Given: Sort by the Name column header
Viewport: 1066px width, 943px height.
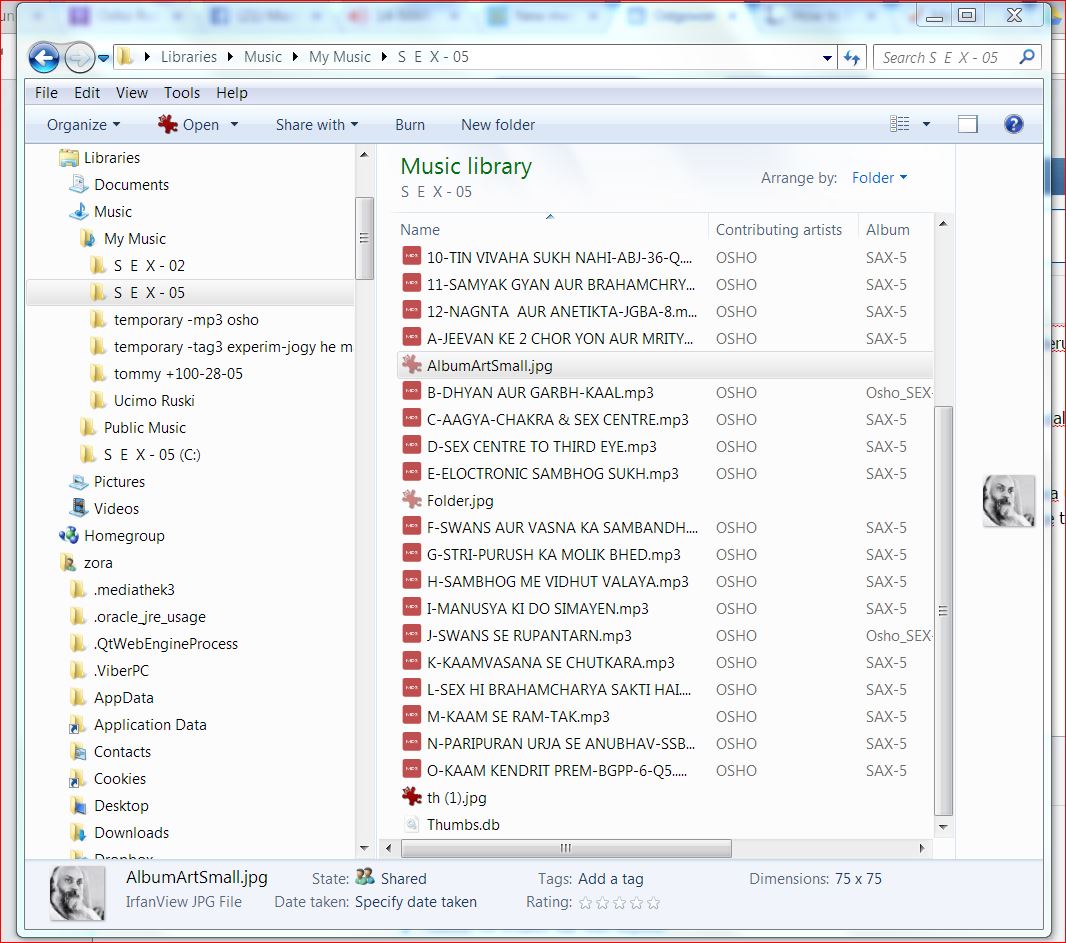Looking at the screenshot, I should pyautogui.click(x=419, y=230).
